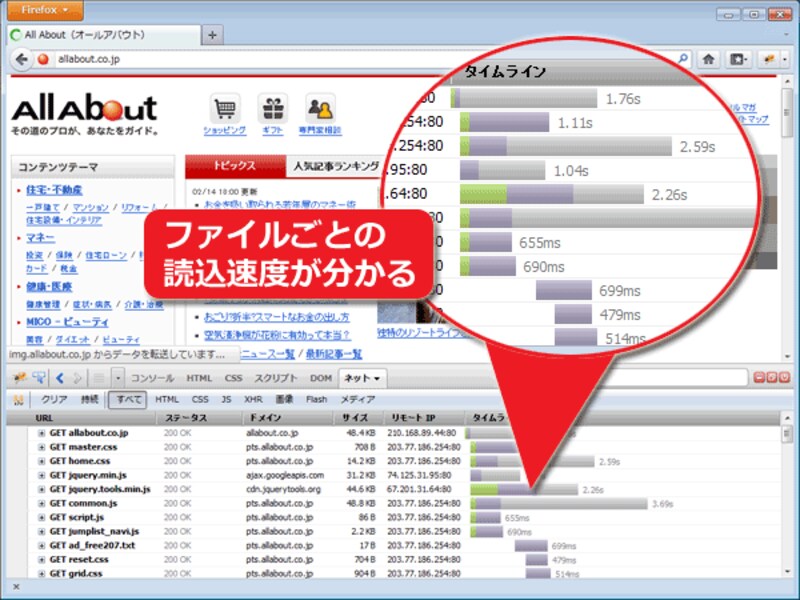
Task: Open the ショッピング link
Action: 224,131
